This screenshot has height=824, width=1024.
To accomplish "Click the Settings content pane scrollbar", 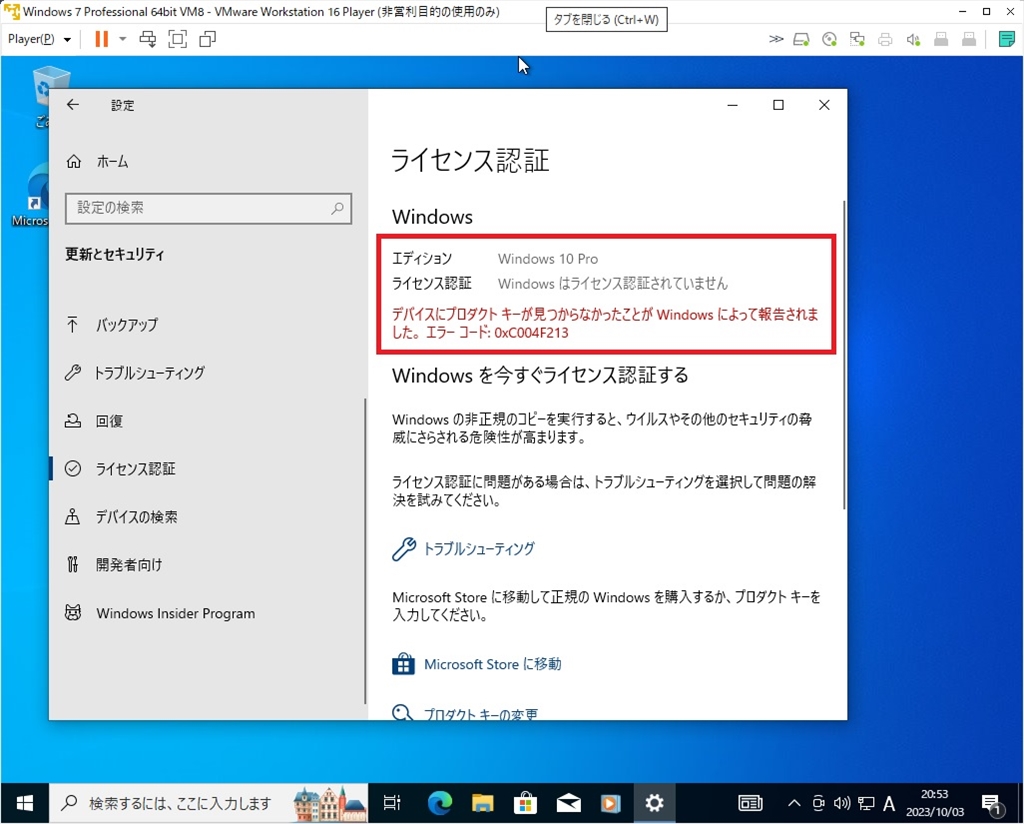I will click(x=844, y=356).
